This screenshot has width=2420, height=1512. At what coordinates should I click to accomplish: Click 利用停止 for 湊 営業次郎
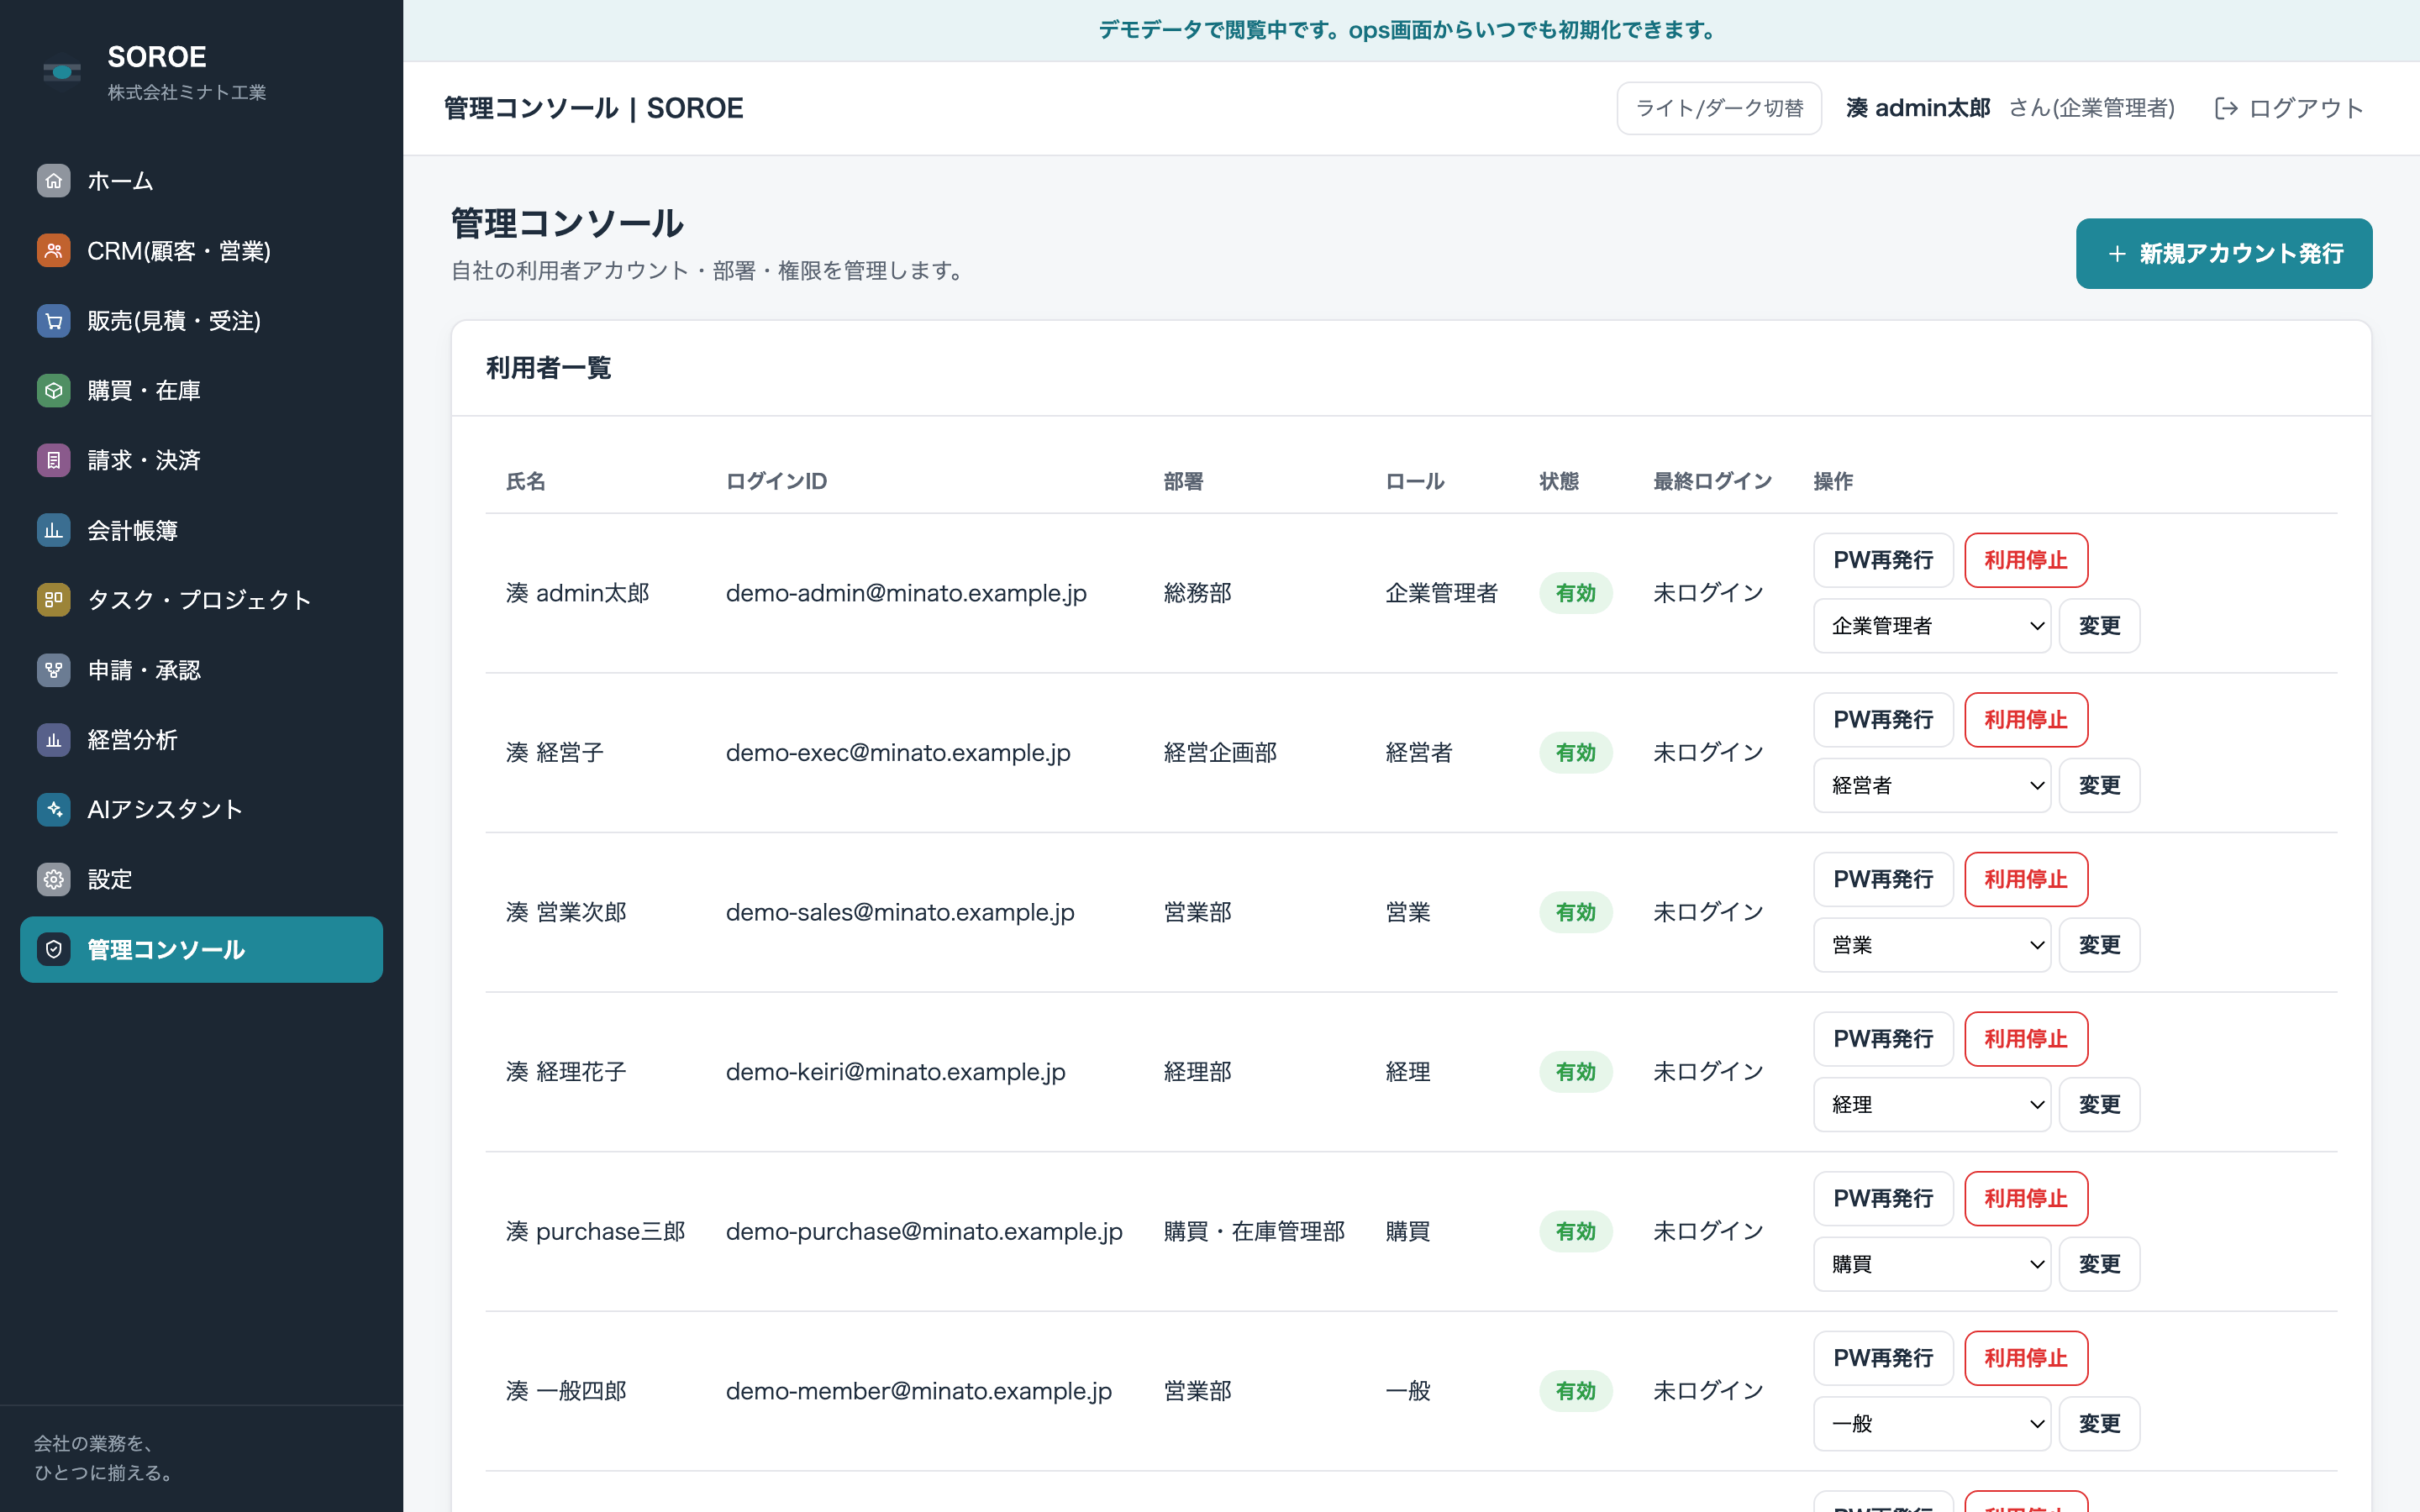click(x=2026, y=879)
